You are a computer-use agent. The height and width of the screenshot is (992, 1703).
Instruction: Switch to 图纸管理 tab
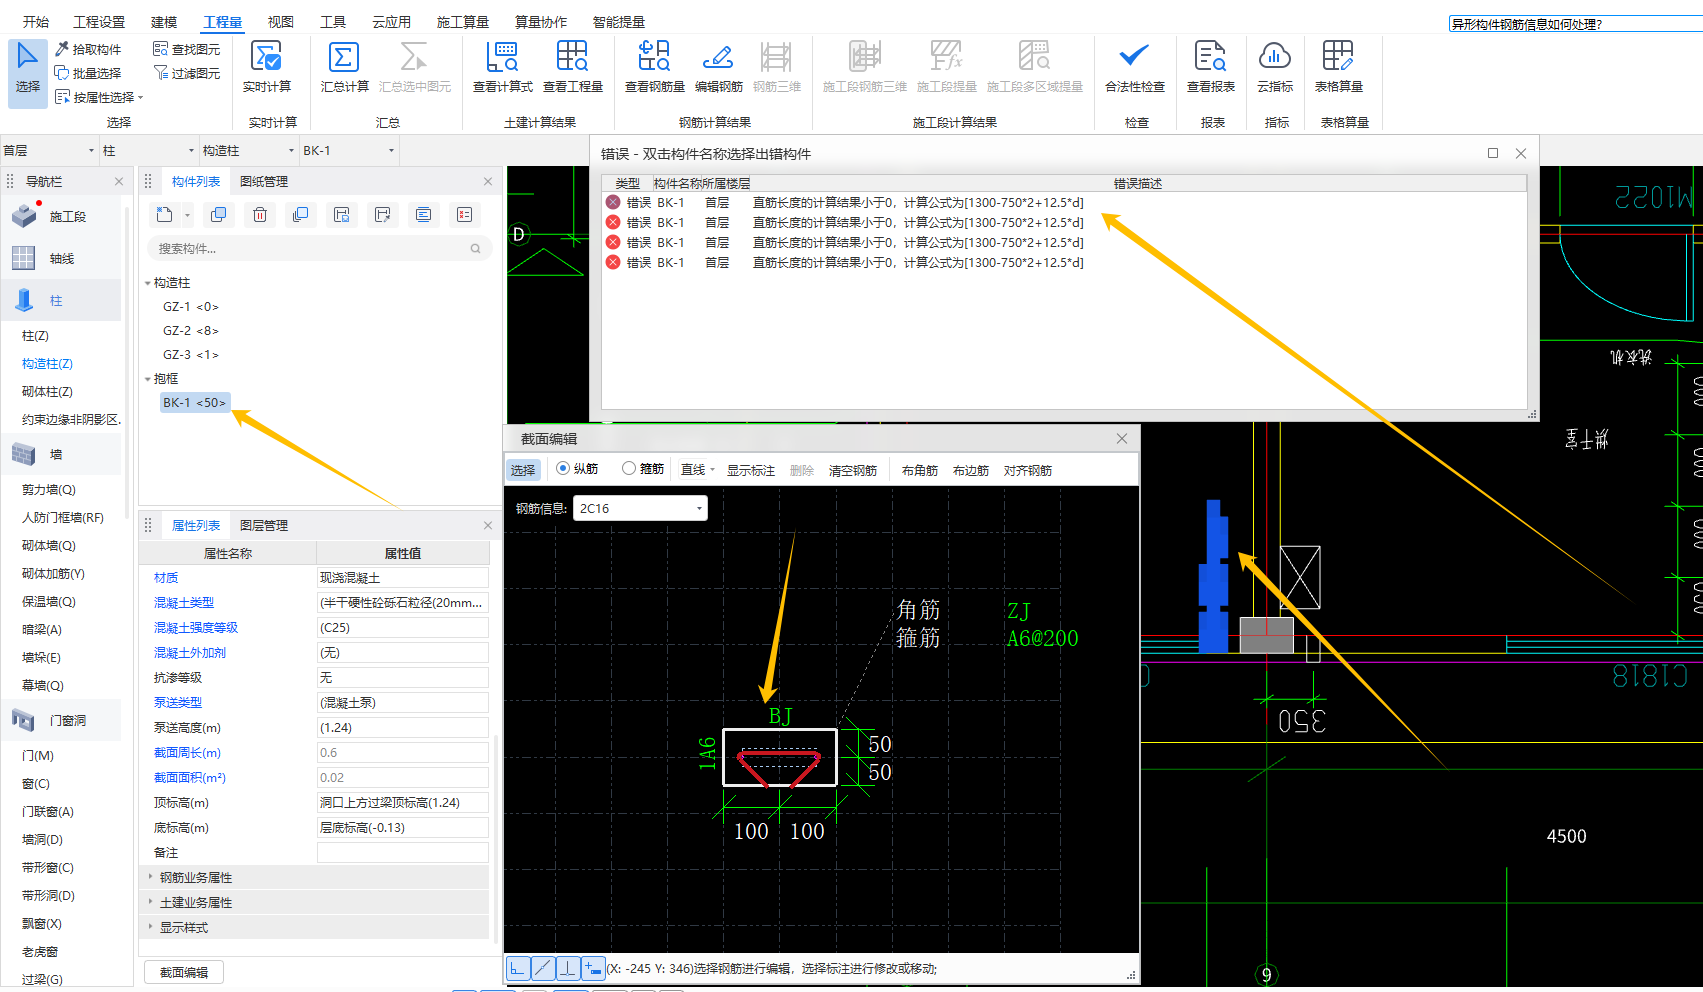point(264,182)
